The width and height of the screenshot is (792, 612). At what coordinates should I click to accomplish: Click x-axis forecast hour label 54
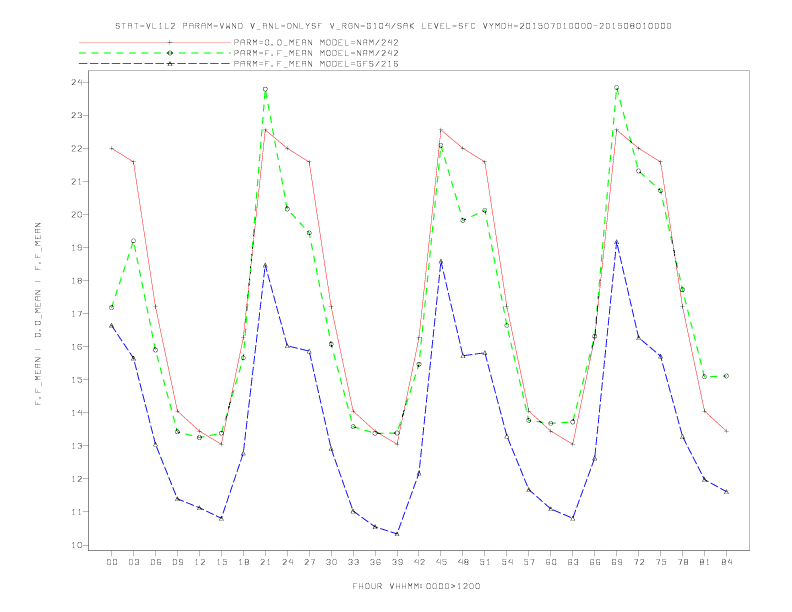507,562
